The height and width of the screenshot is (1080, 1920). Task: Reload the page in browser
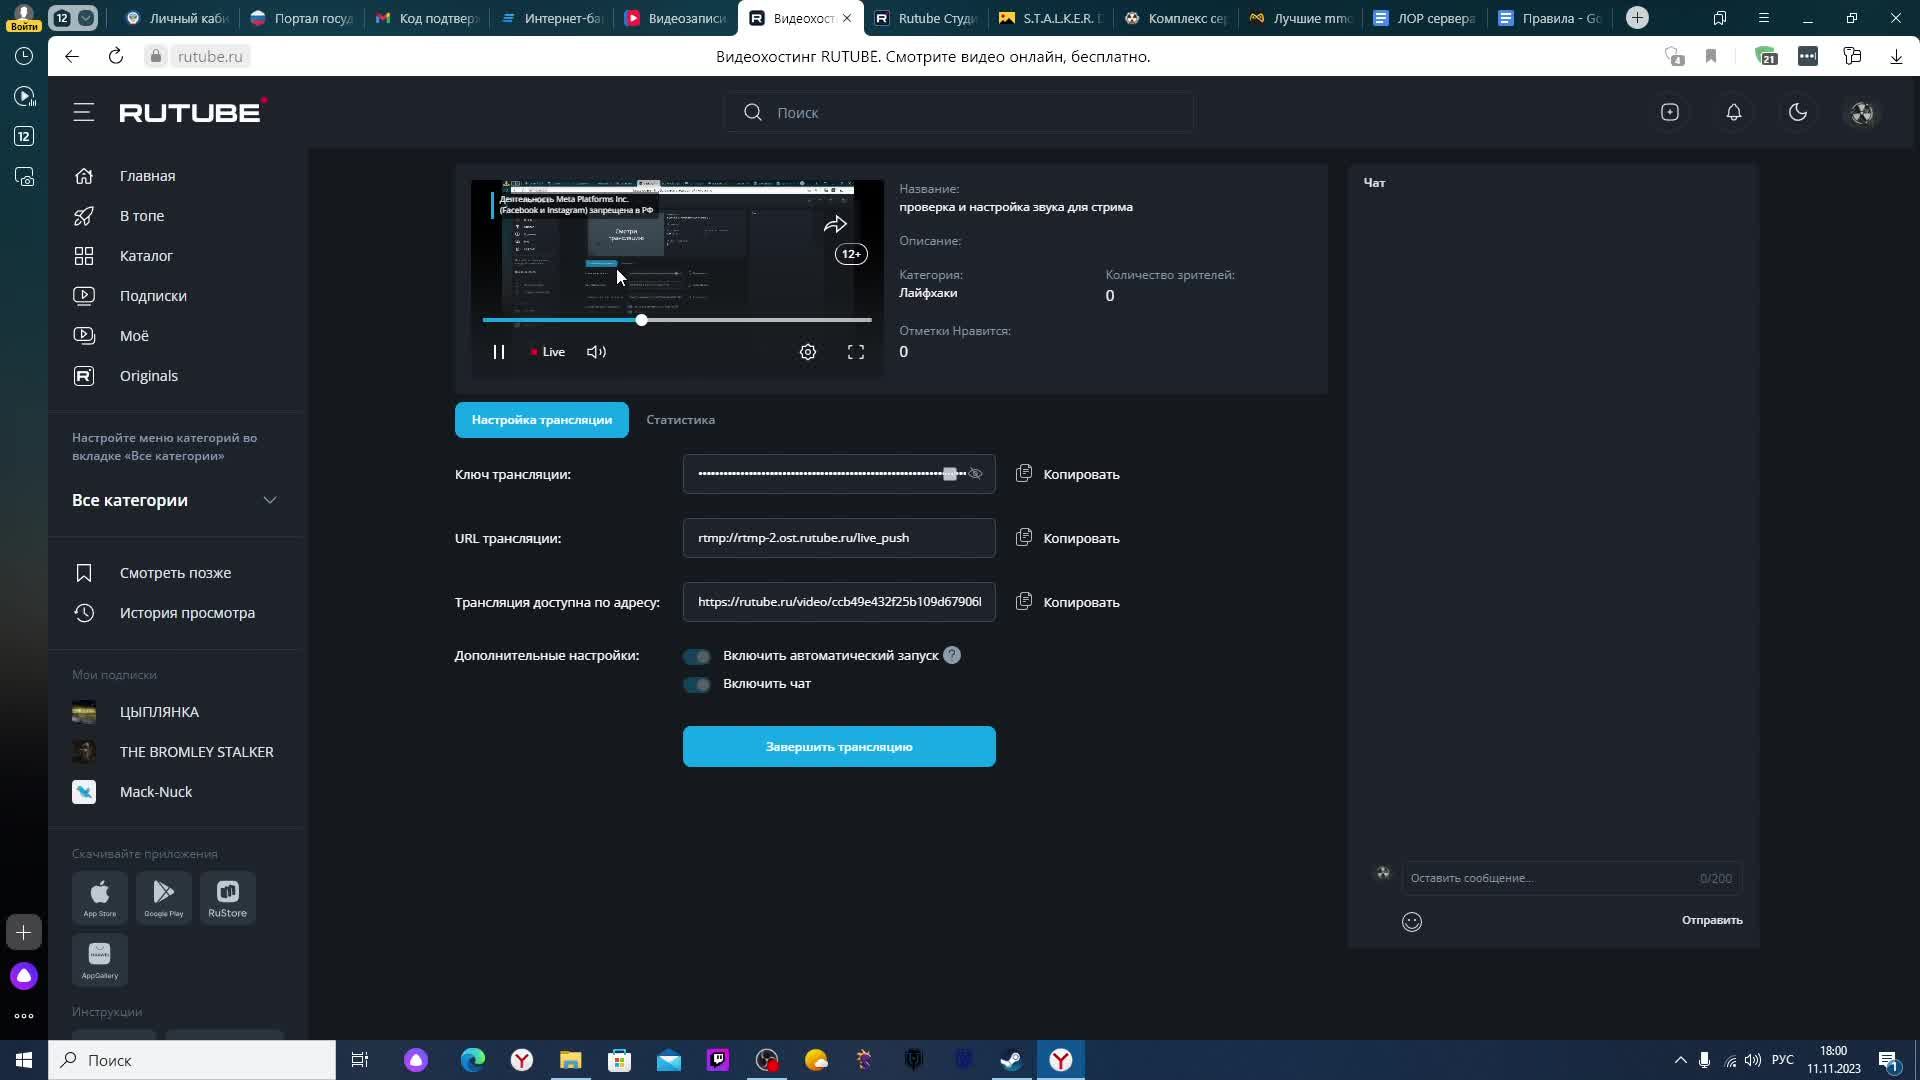click(x=116, y=56)
